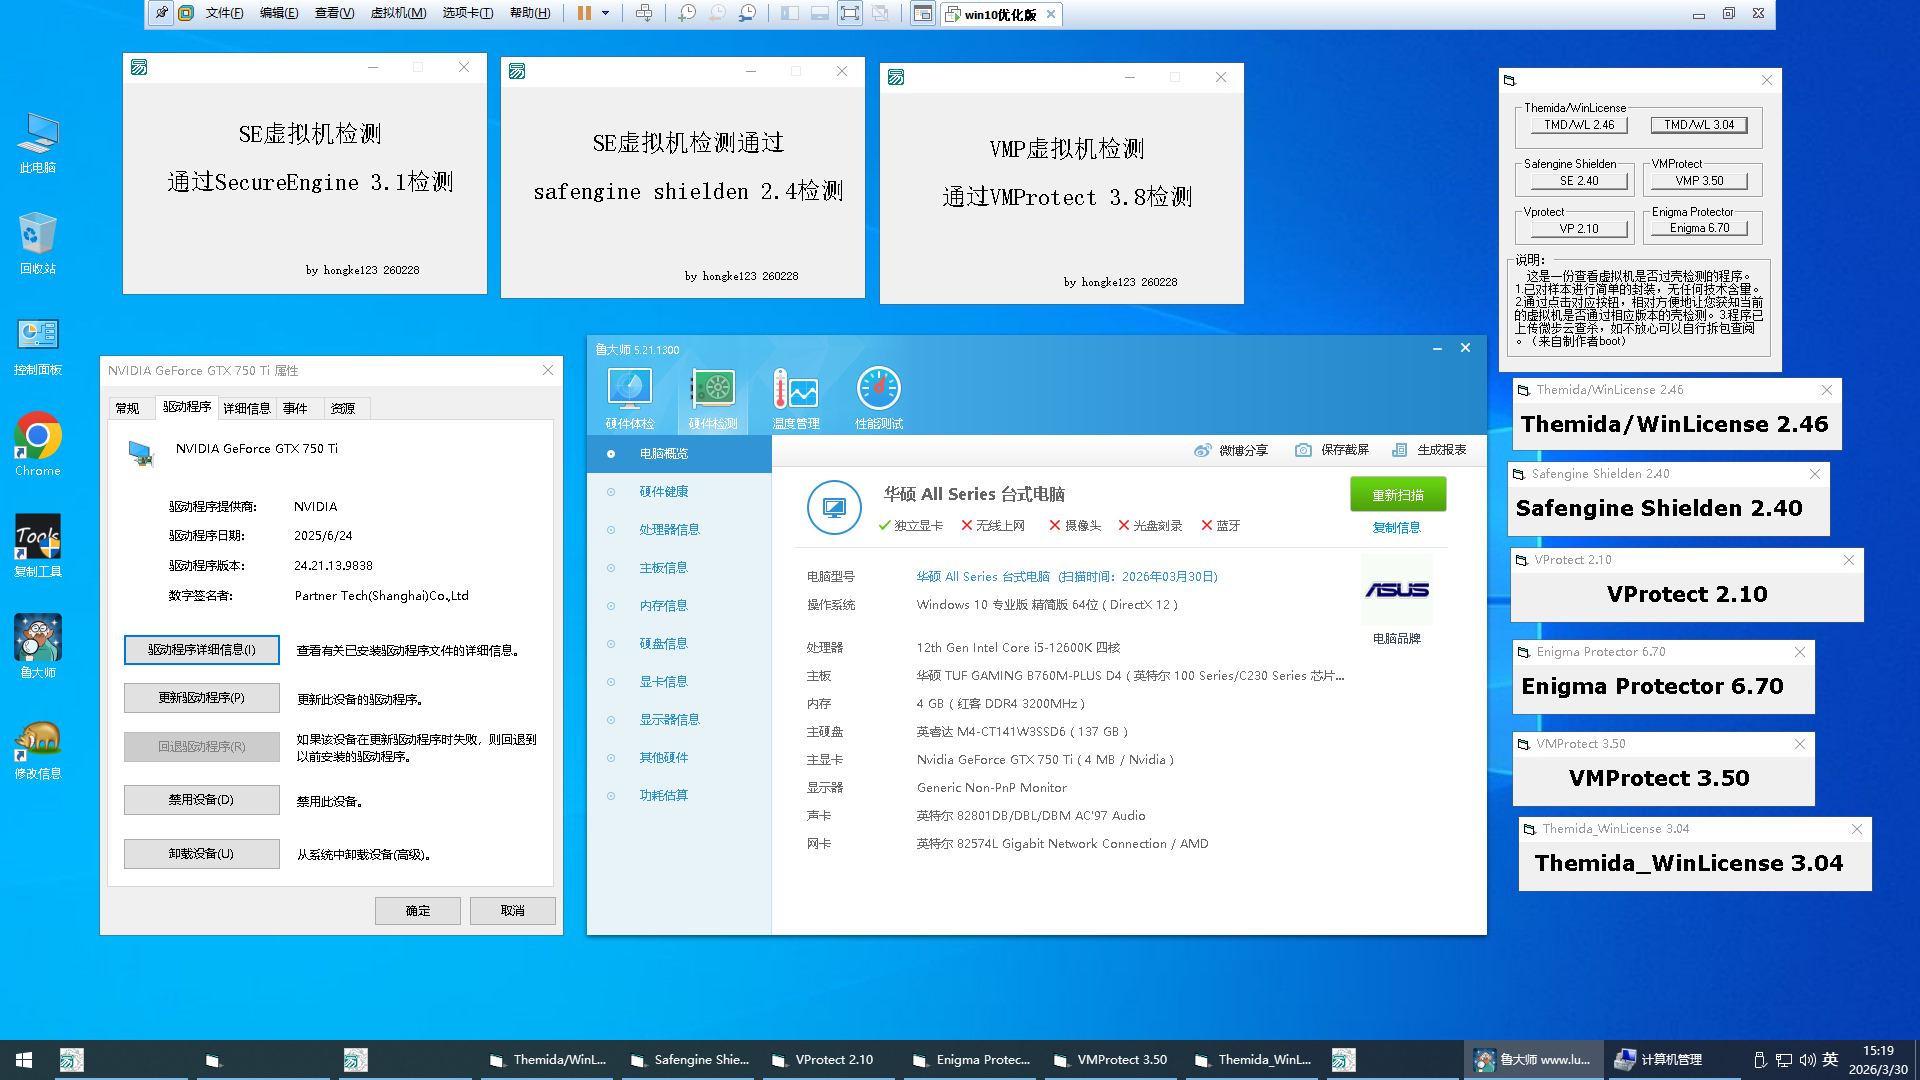Click the Windows Start button
This screenshot has width=1920, height=1080.
click(x=24, y=1060)
